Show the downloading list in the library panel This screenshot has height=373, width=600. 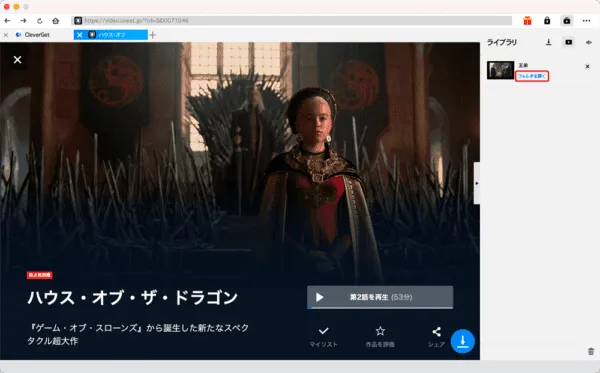pos(549,42)
